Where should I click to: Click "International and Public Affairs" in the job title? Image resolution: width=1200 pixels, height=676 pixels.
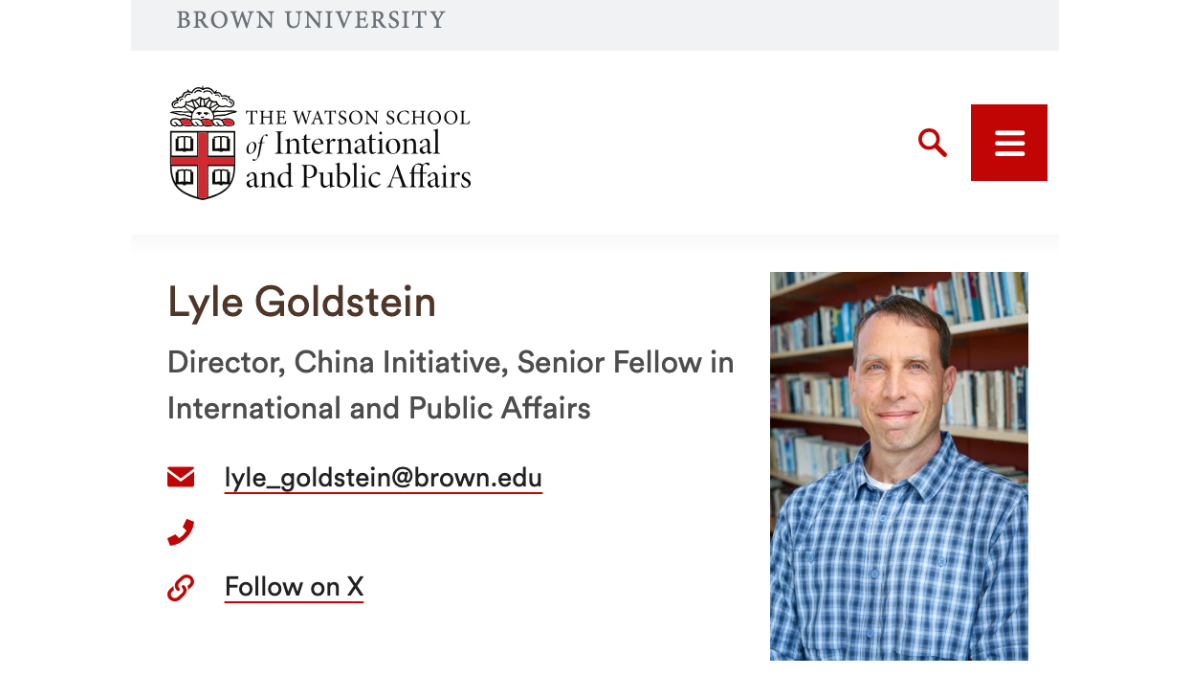(x=378, y=408)
